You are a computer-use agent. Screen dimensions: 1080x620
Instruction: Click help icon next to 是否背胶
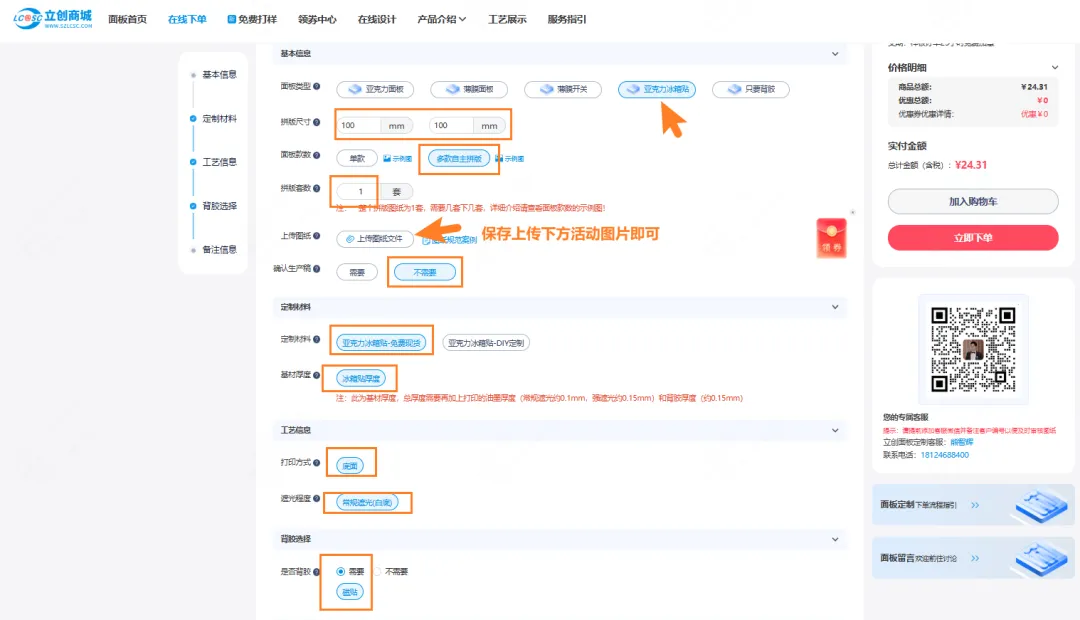pos(317,571)
